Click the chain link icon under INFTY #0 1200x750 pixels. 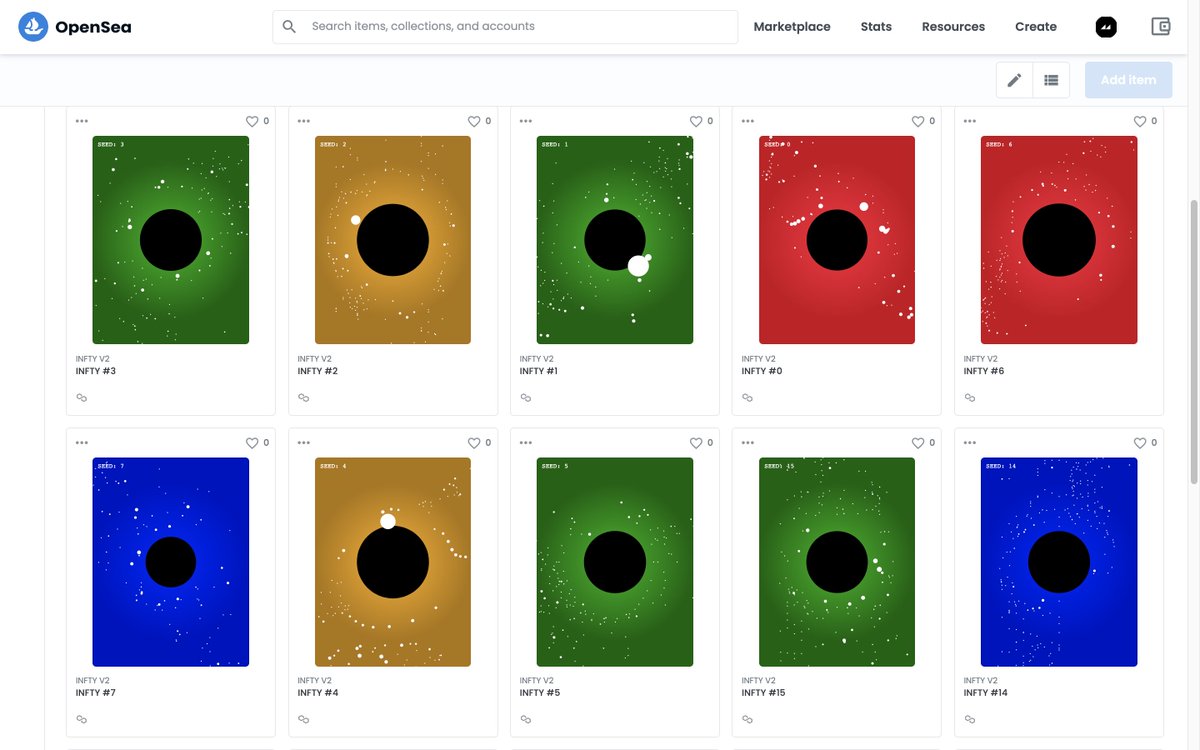coord(748,397)
